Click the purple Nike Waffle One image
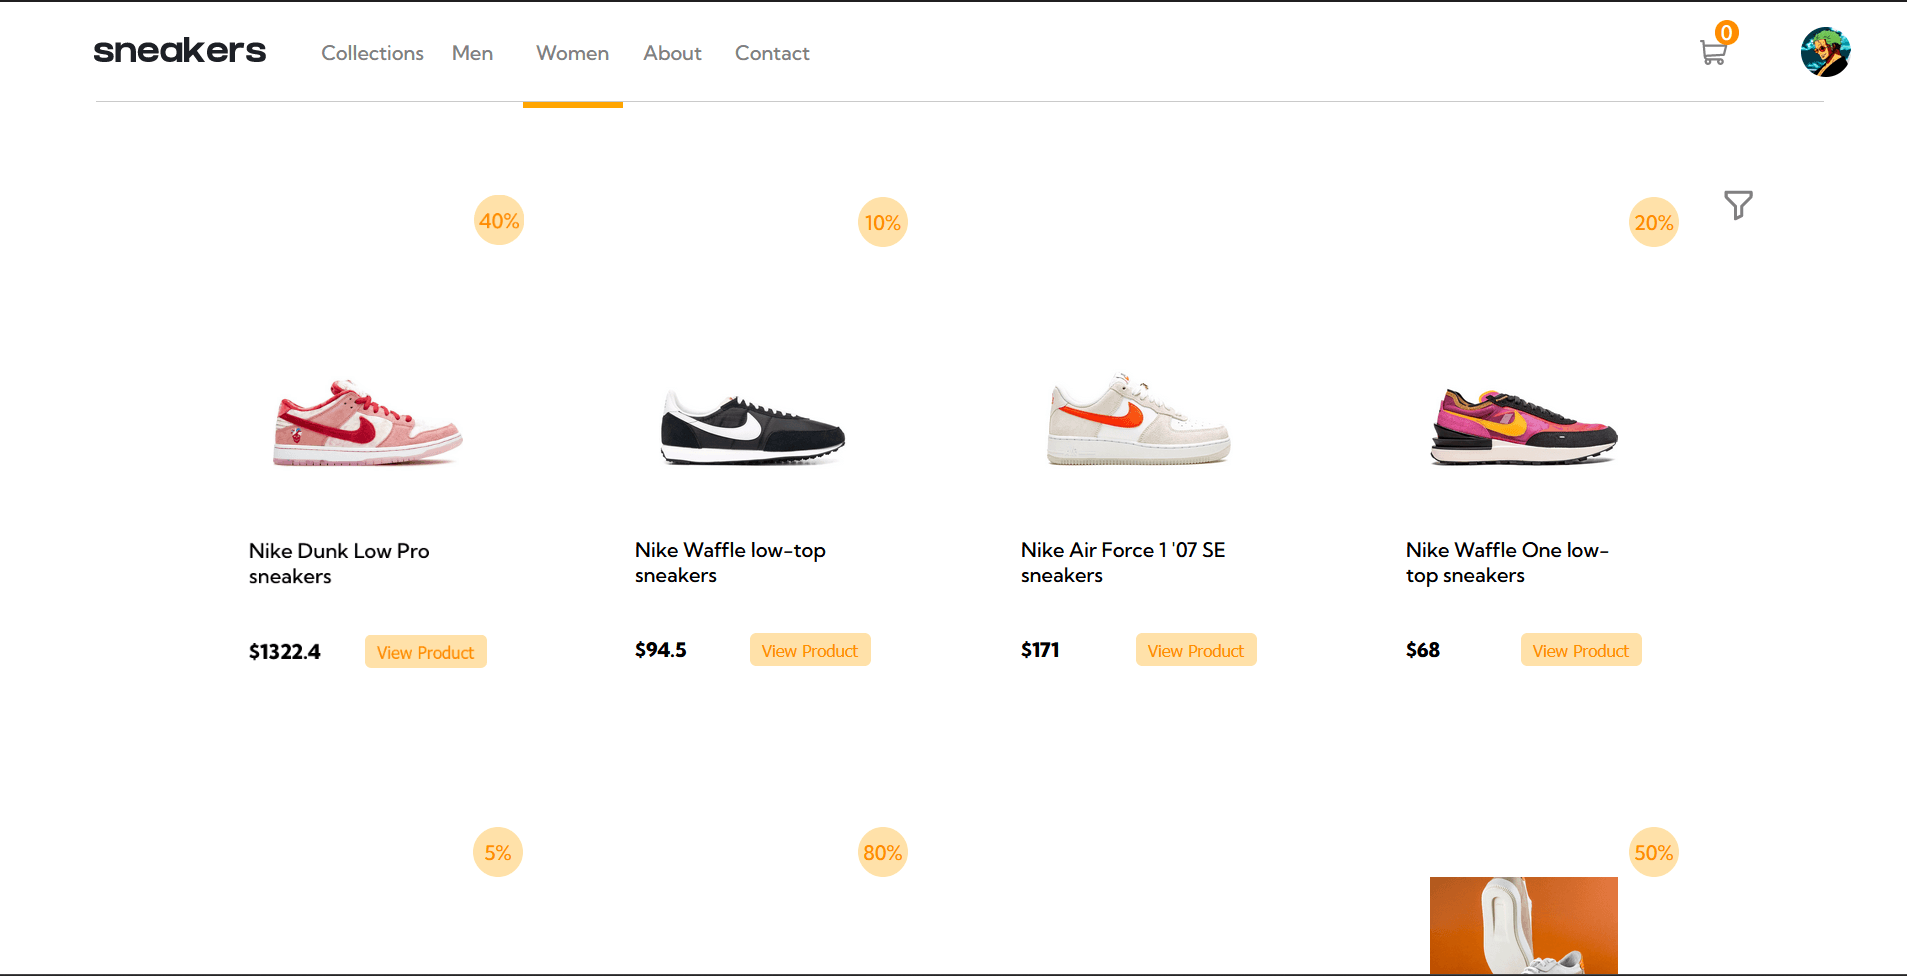This screenshot has width=1907, height=976. click(1524, 426)
